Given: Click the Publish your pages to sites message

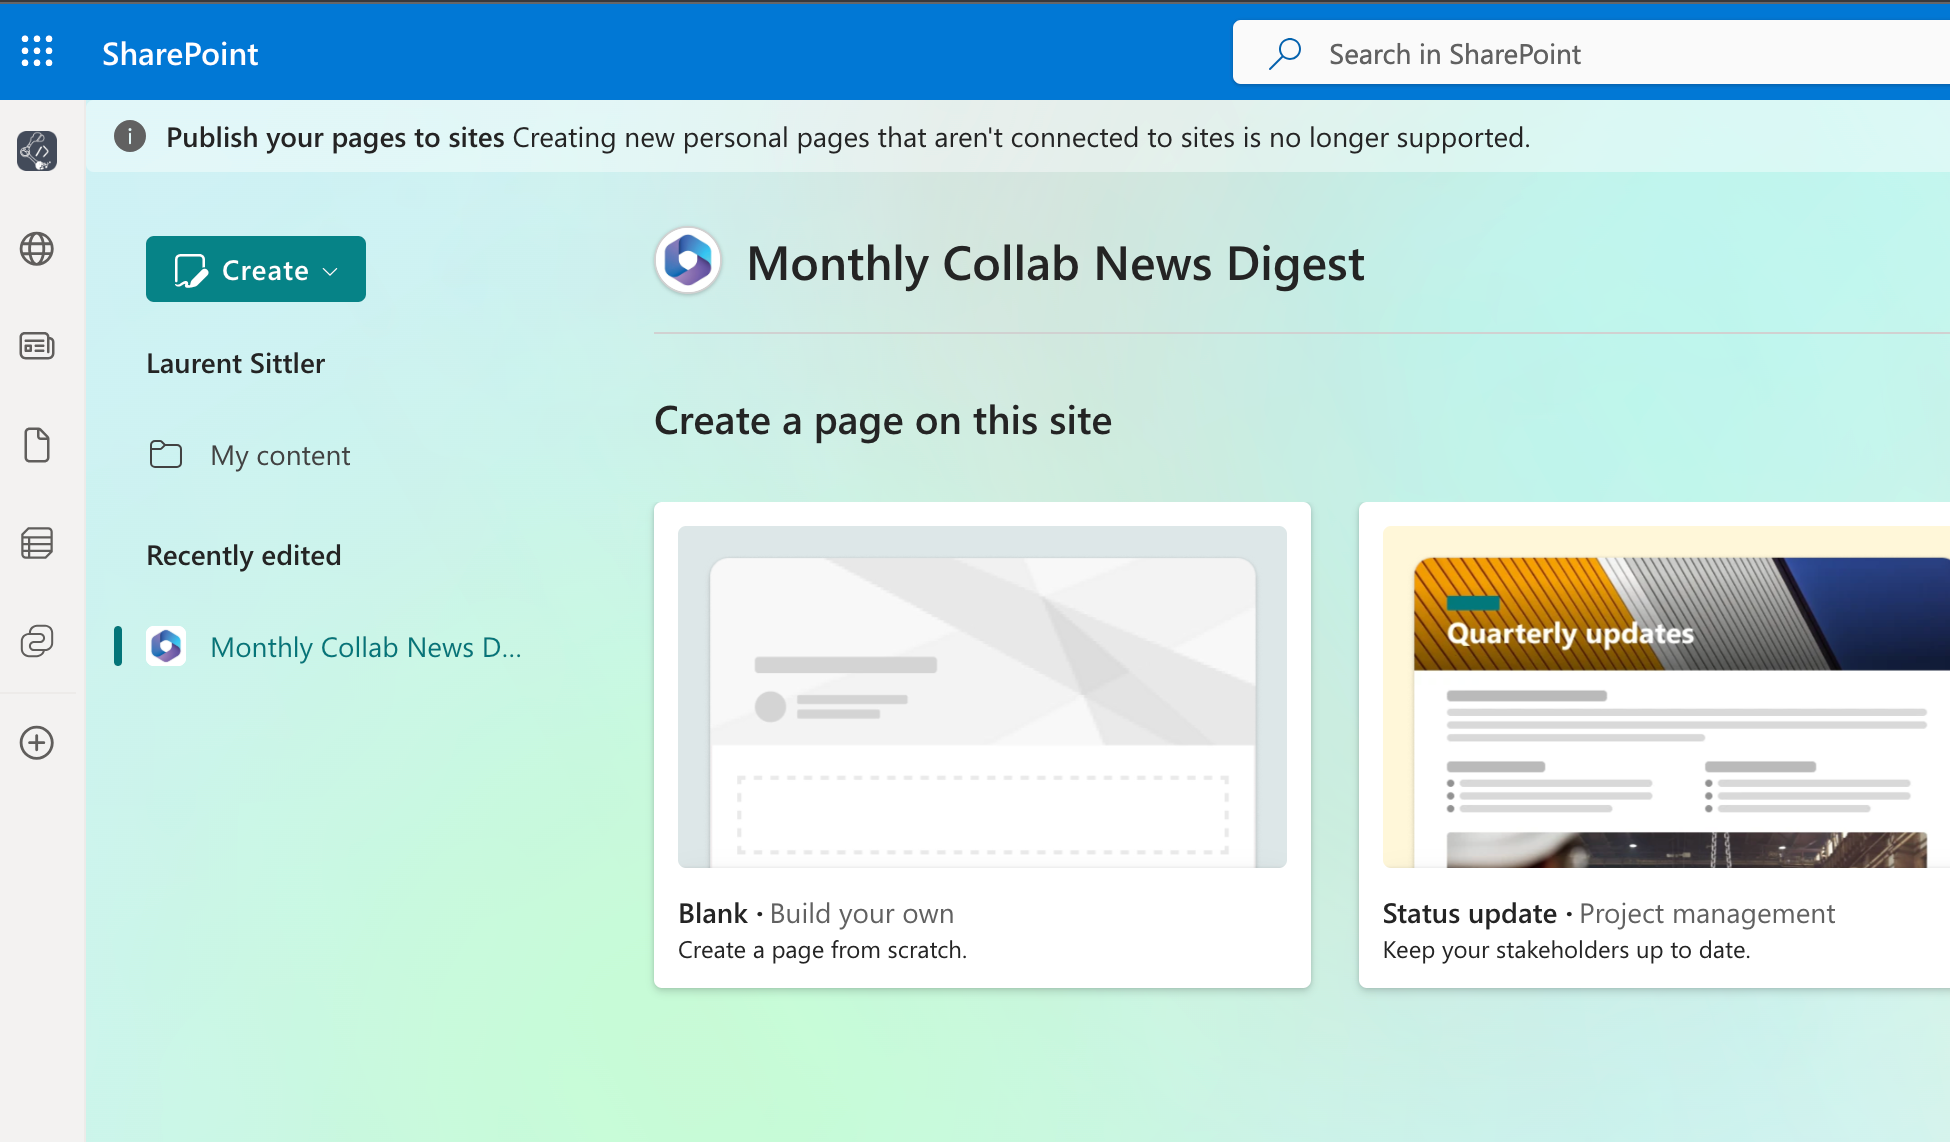Looking at the screenshot, I should click(848, 137).
